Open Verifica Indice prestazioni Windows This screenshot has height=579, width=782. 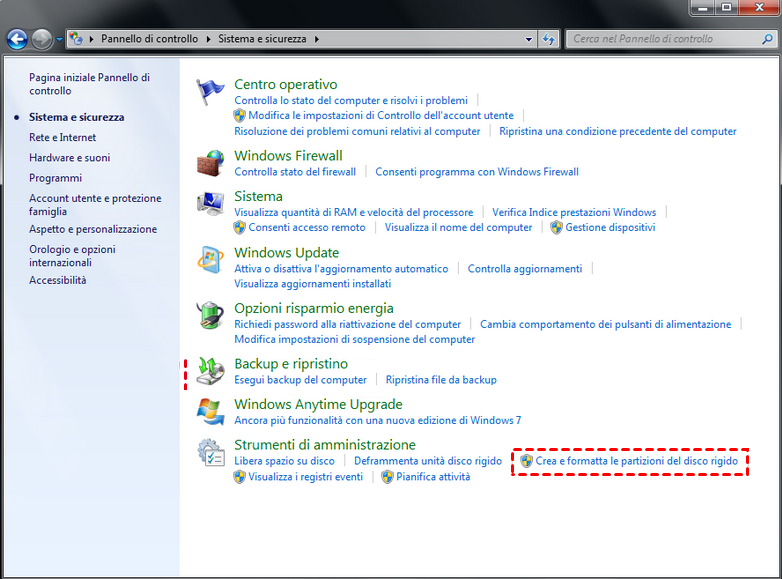(x=574, y=212)
